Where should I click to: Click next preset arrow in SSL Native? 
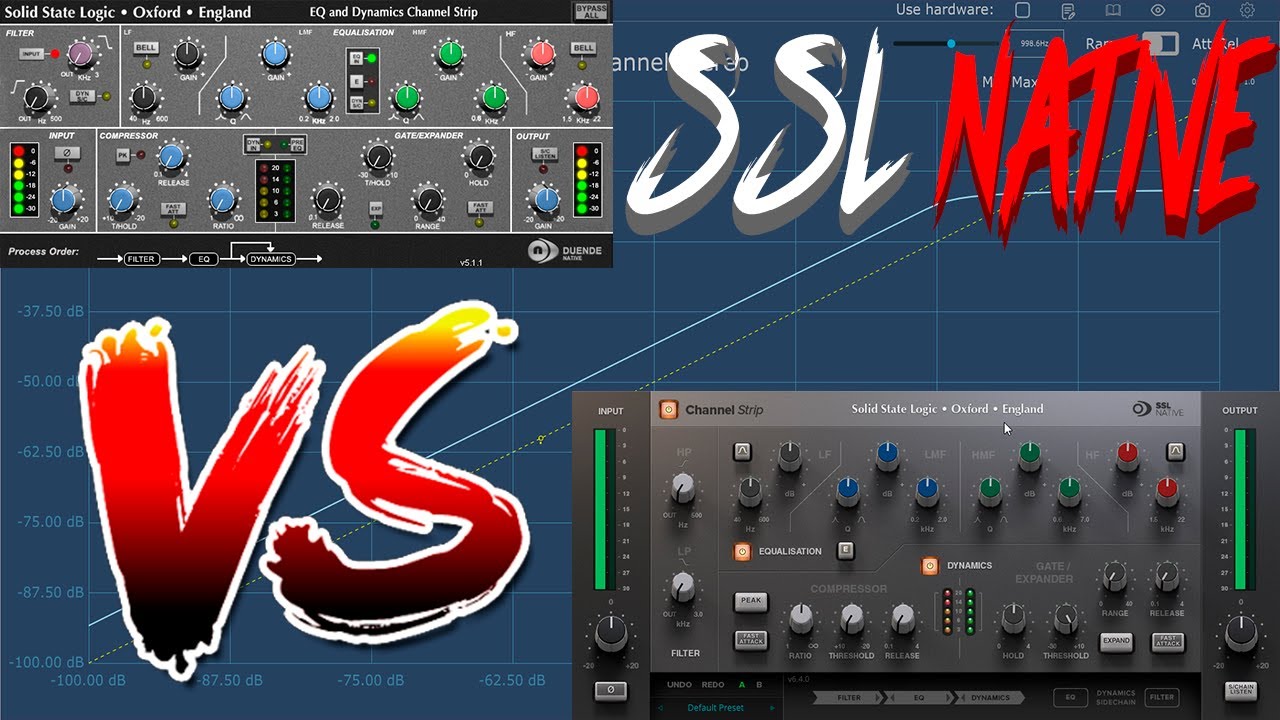770,708
